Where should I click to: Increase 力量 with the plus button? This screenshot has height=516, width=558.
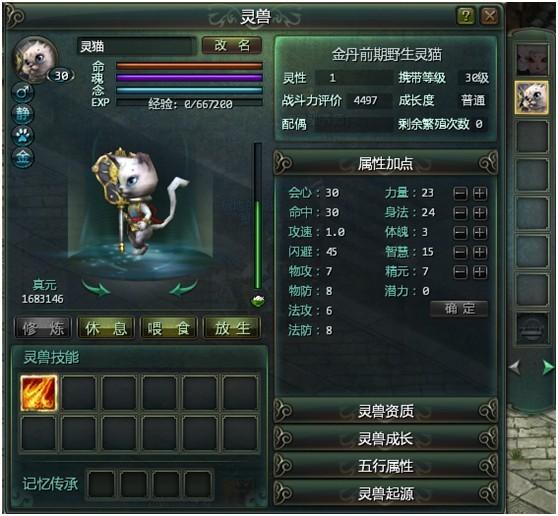[x=480, y=193]
